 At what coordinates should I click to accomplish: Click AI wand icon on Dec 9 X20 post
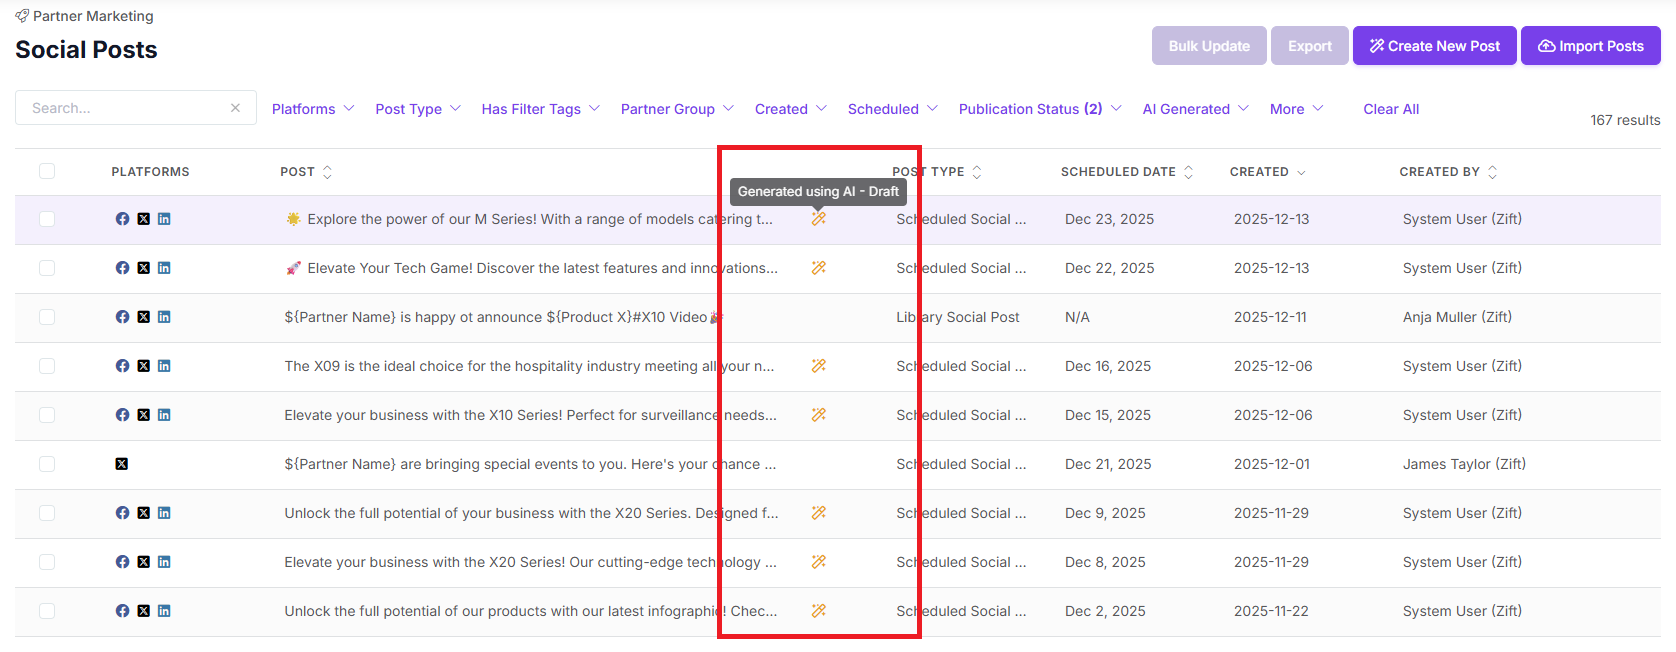pos(818,513)
